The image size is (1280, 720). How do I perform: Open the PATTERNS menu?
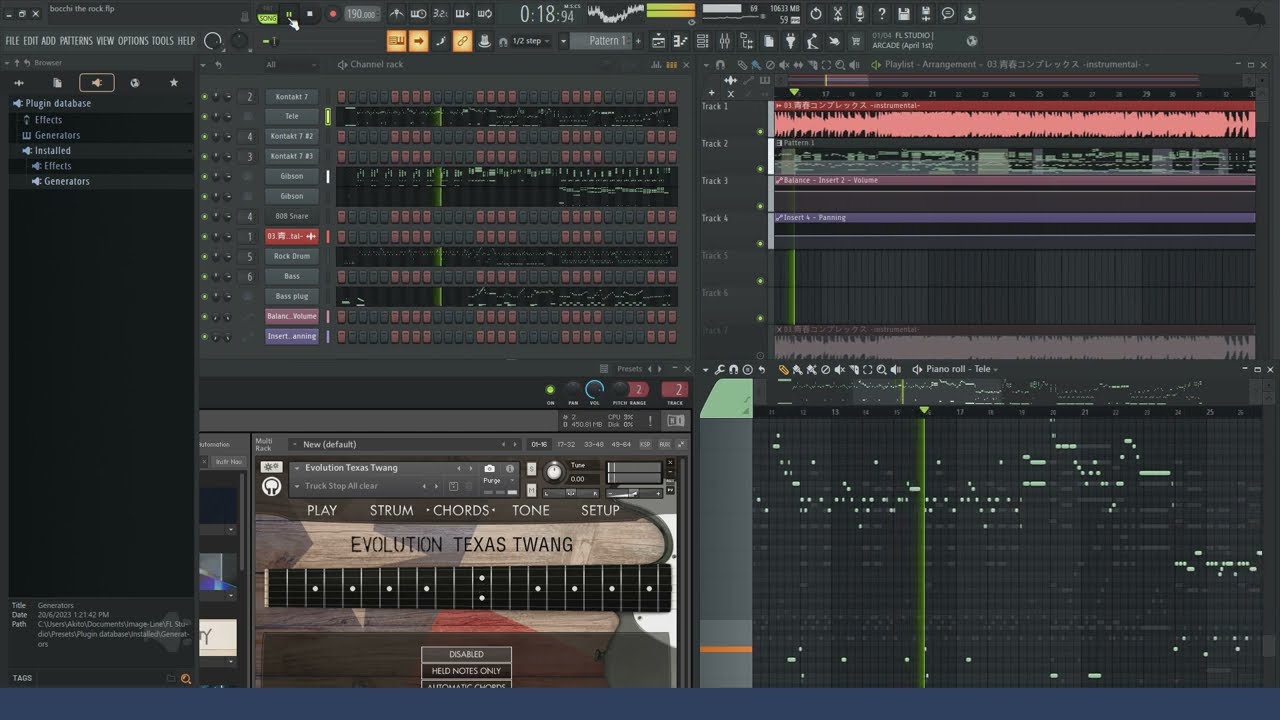(76, 41)
